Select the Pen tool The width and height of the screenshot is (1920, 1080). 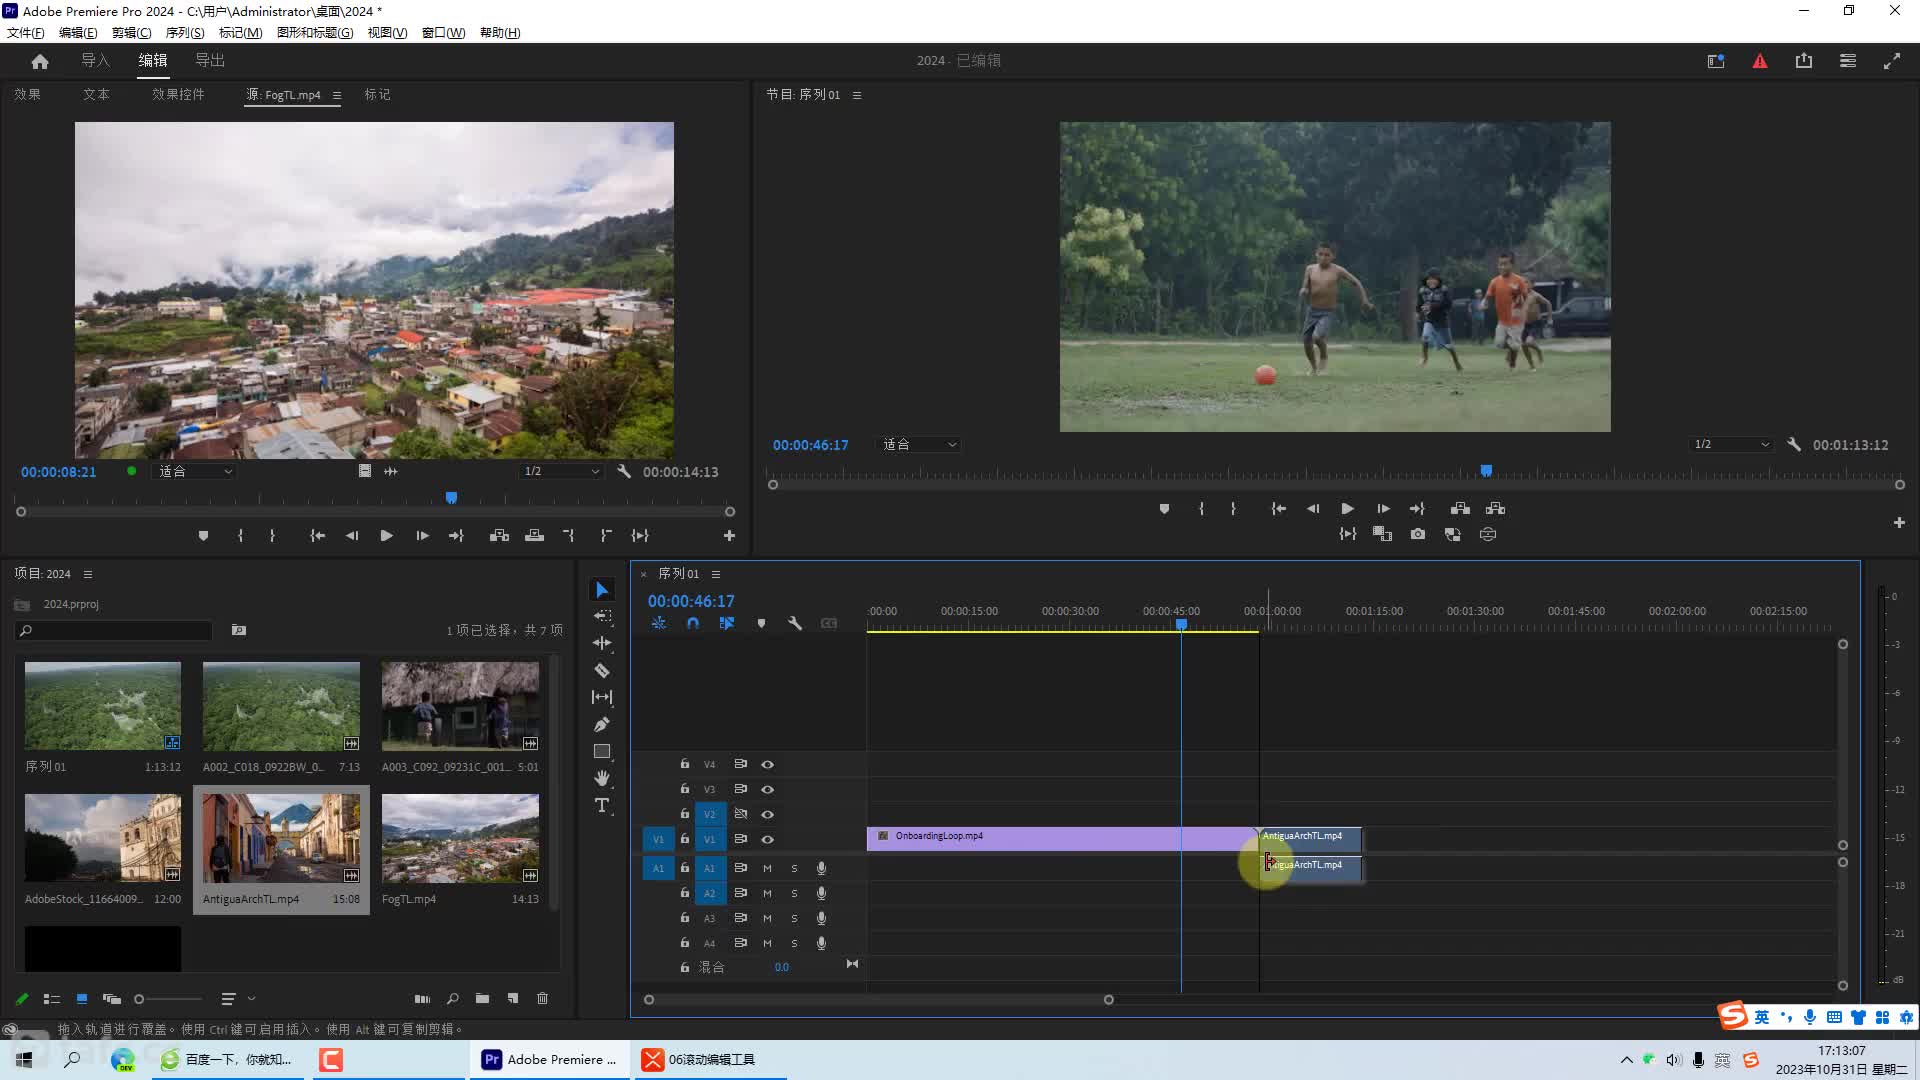pos(602,724)
